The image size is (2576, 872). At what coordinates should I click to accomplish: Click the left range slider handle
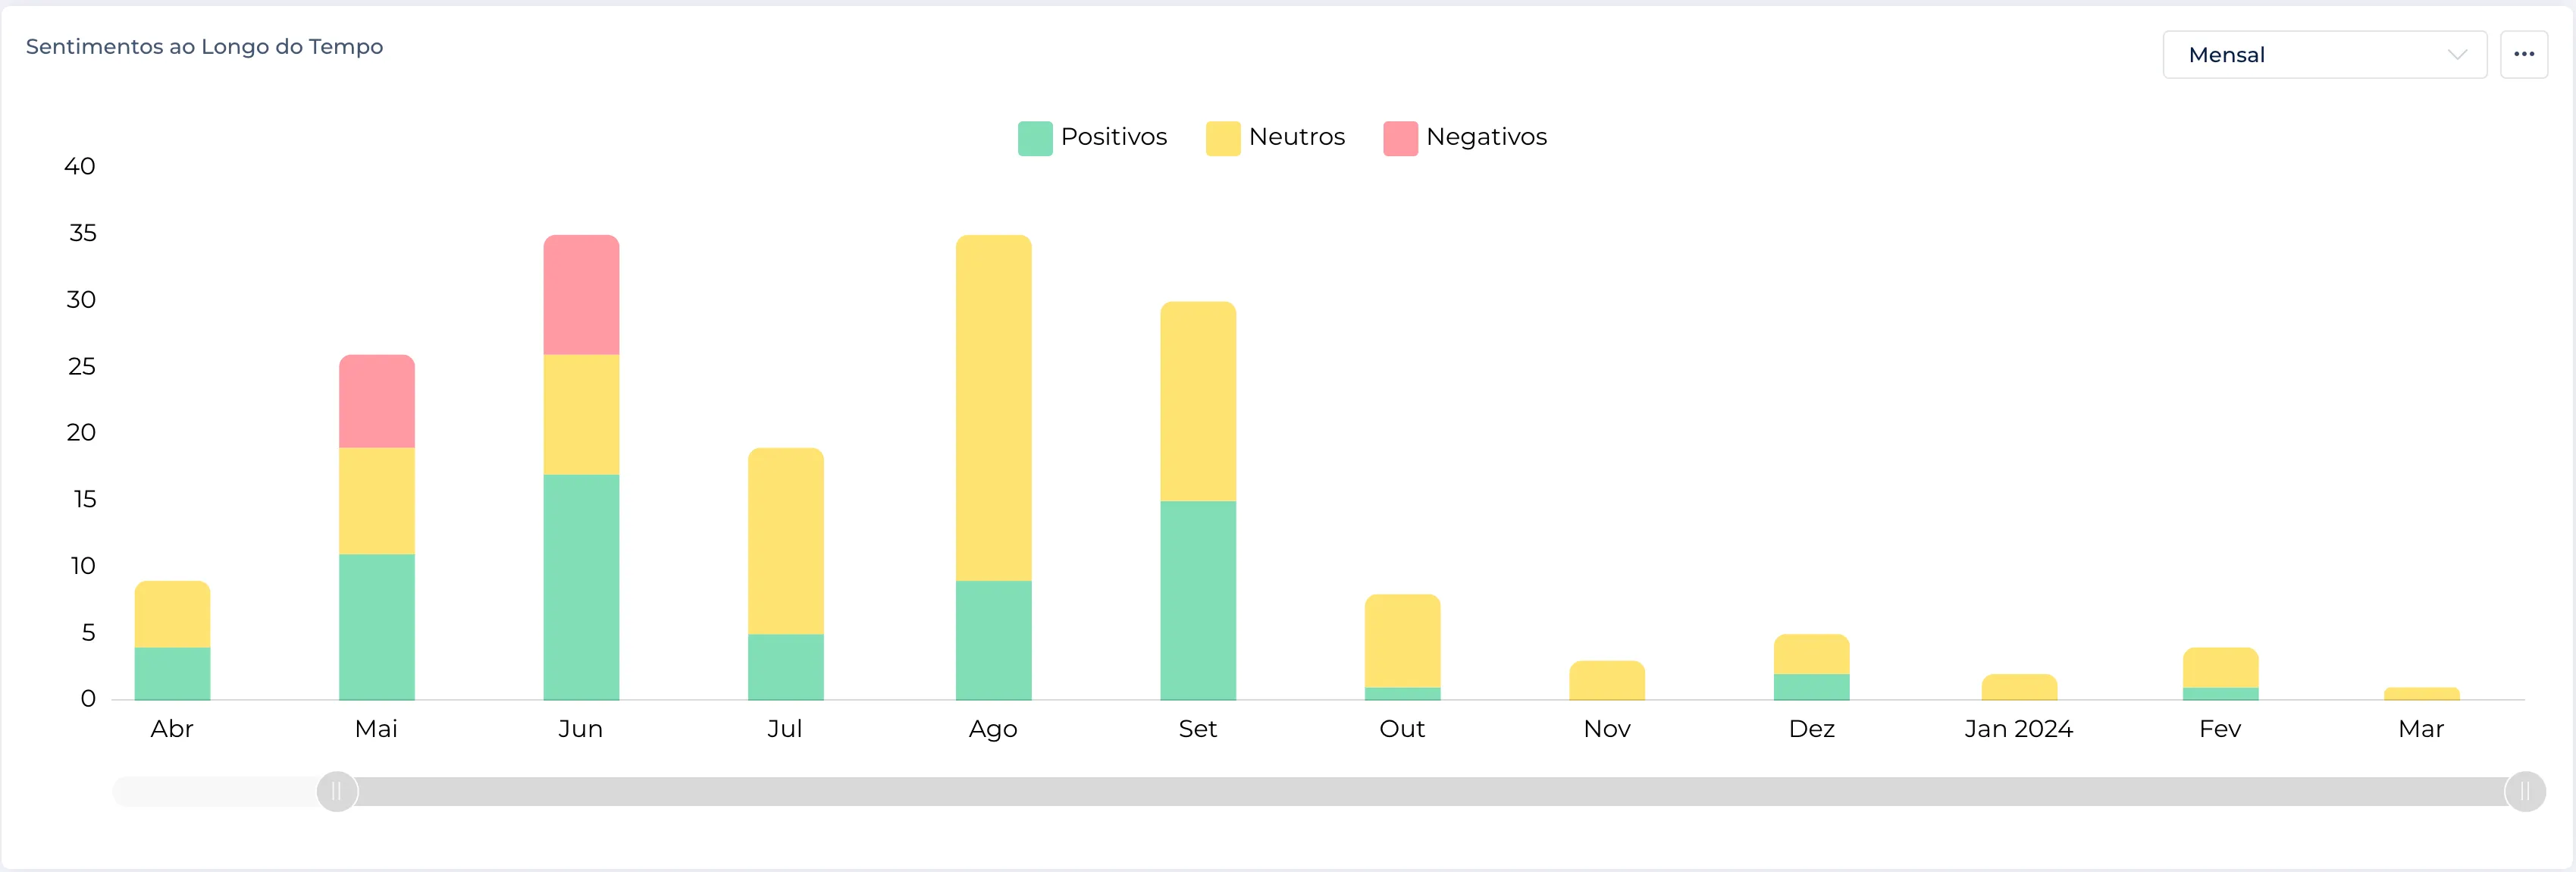[x=337, y=792]
